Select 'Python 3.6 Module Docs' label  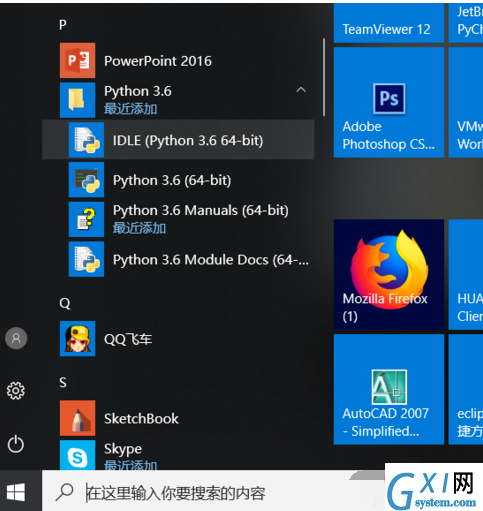click(x=211, y=260)
